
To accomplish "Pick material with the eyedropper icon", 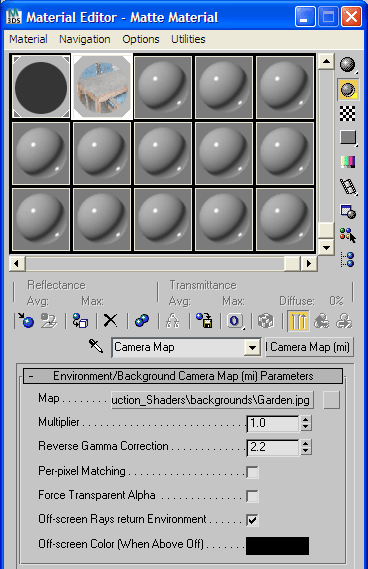I will (x=96, y=346).
